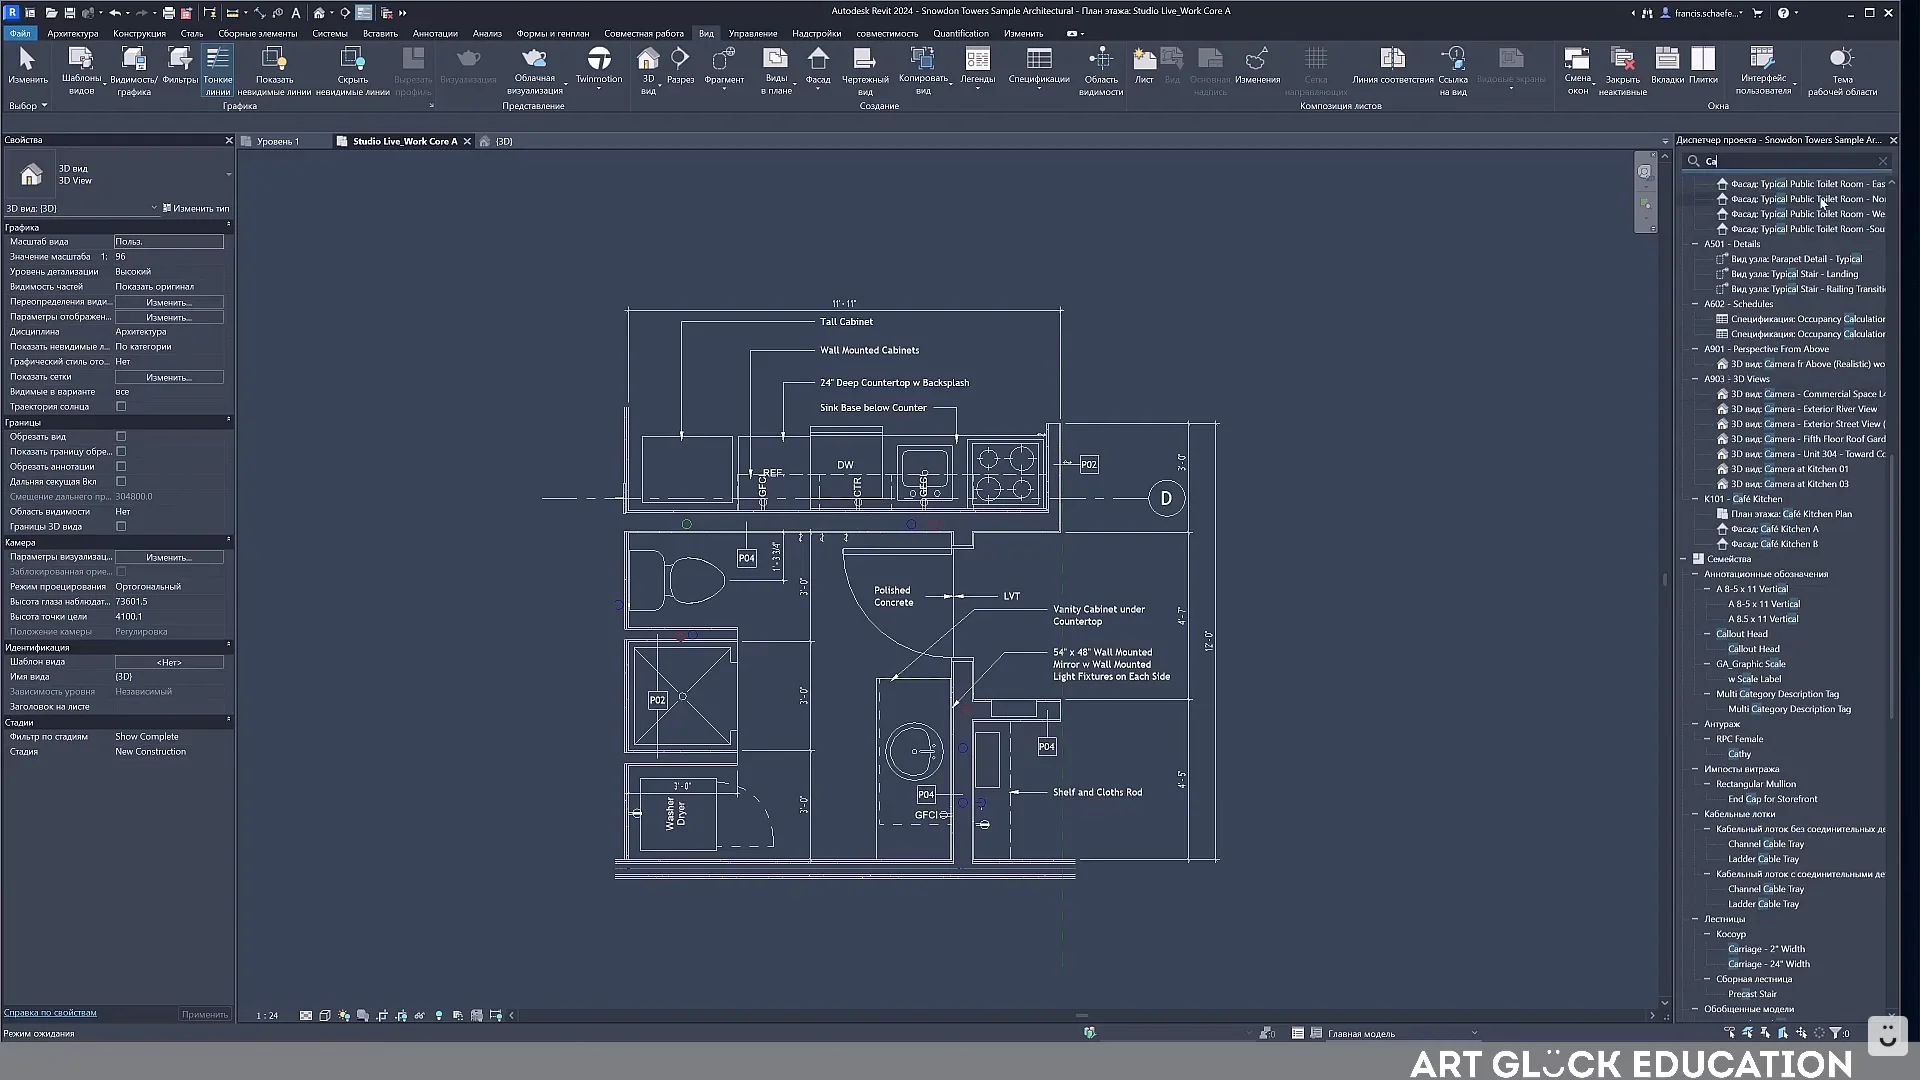Toggle Section Box (Границы 3D вида) checkbox

121,527
